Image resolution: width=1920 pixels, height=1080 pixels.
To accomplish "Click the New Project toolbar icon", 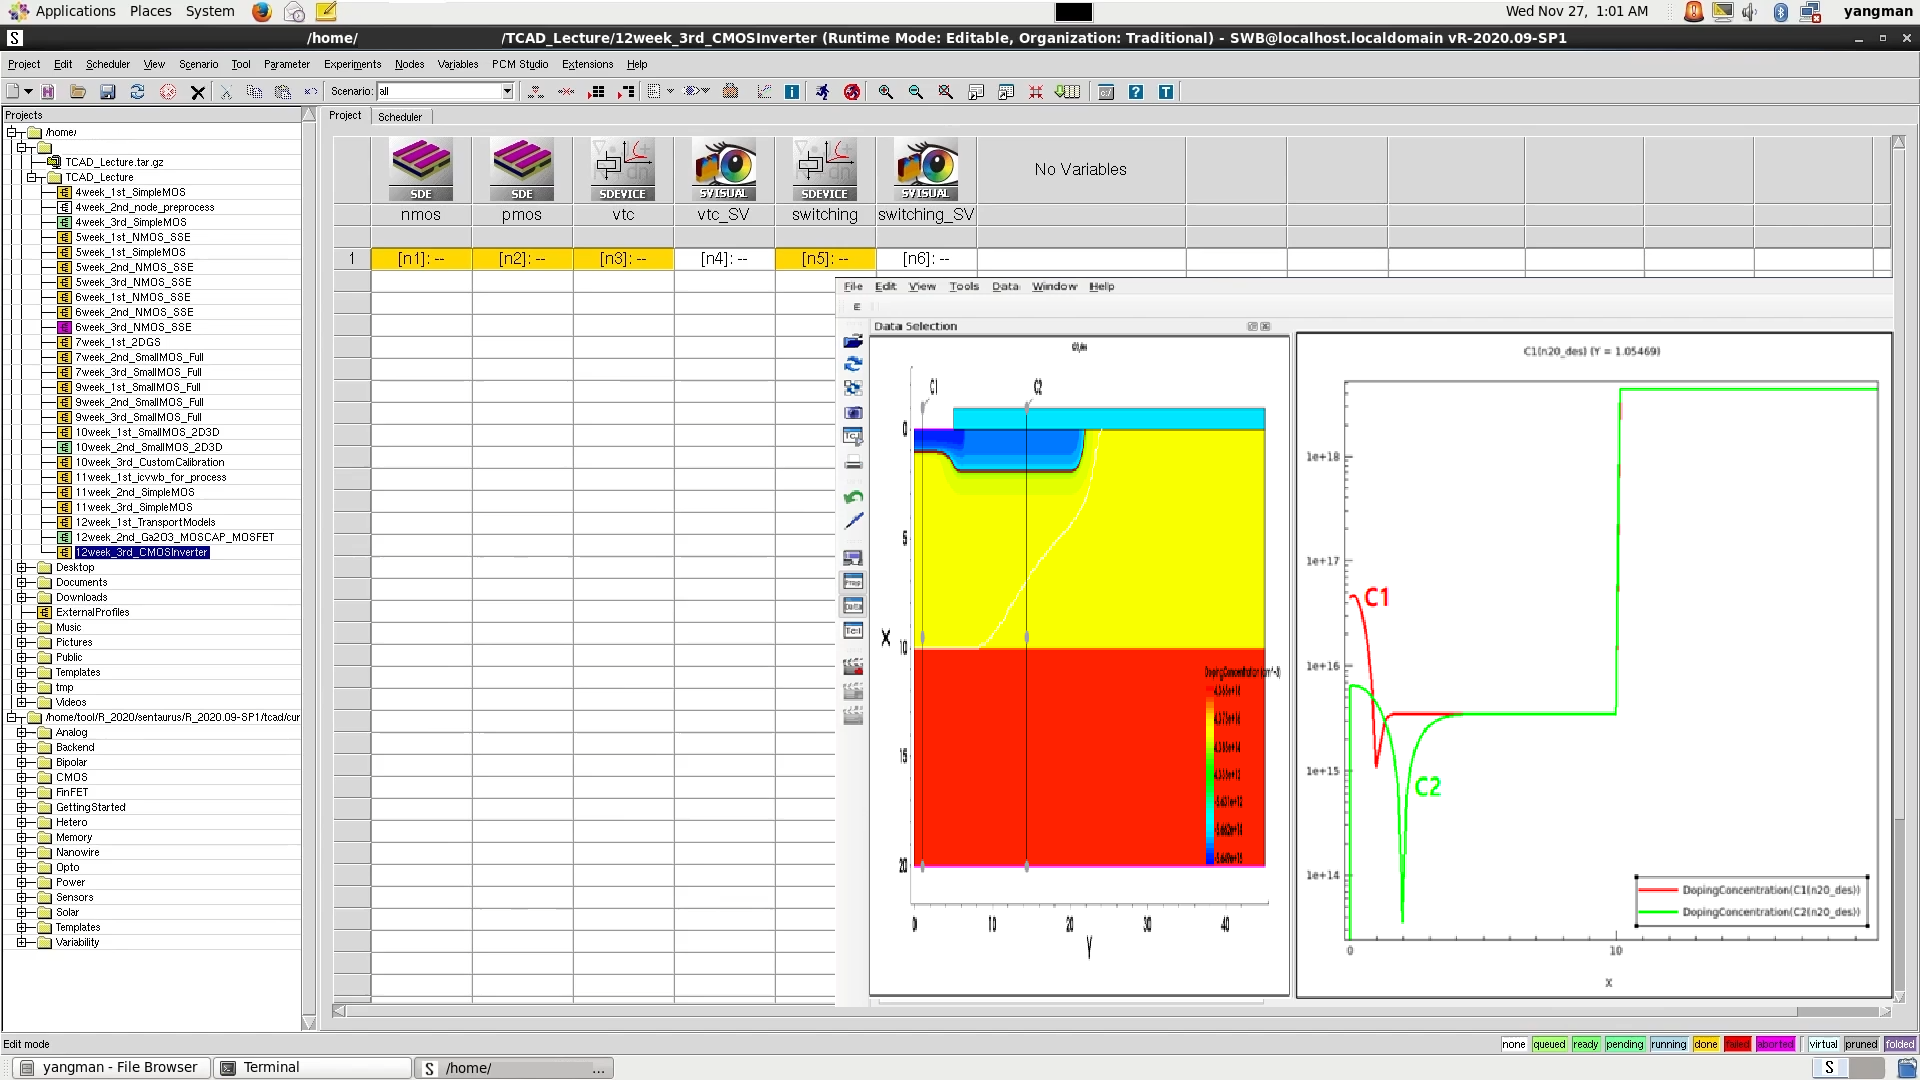I will (x=13, y=91).
